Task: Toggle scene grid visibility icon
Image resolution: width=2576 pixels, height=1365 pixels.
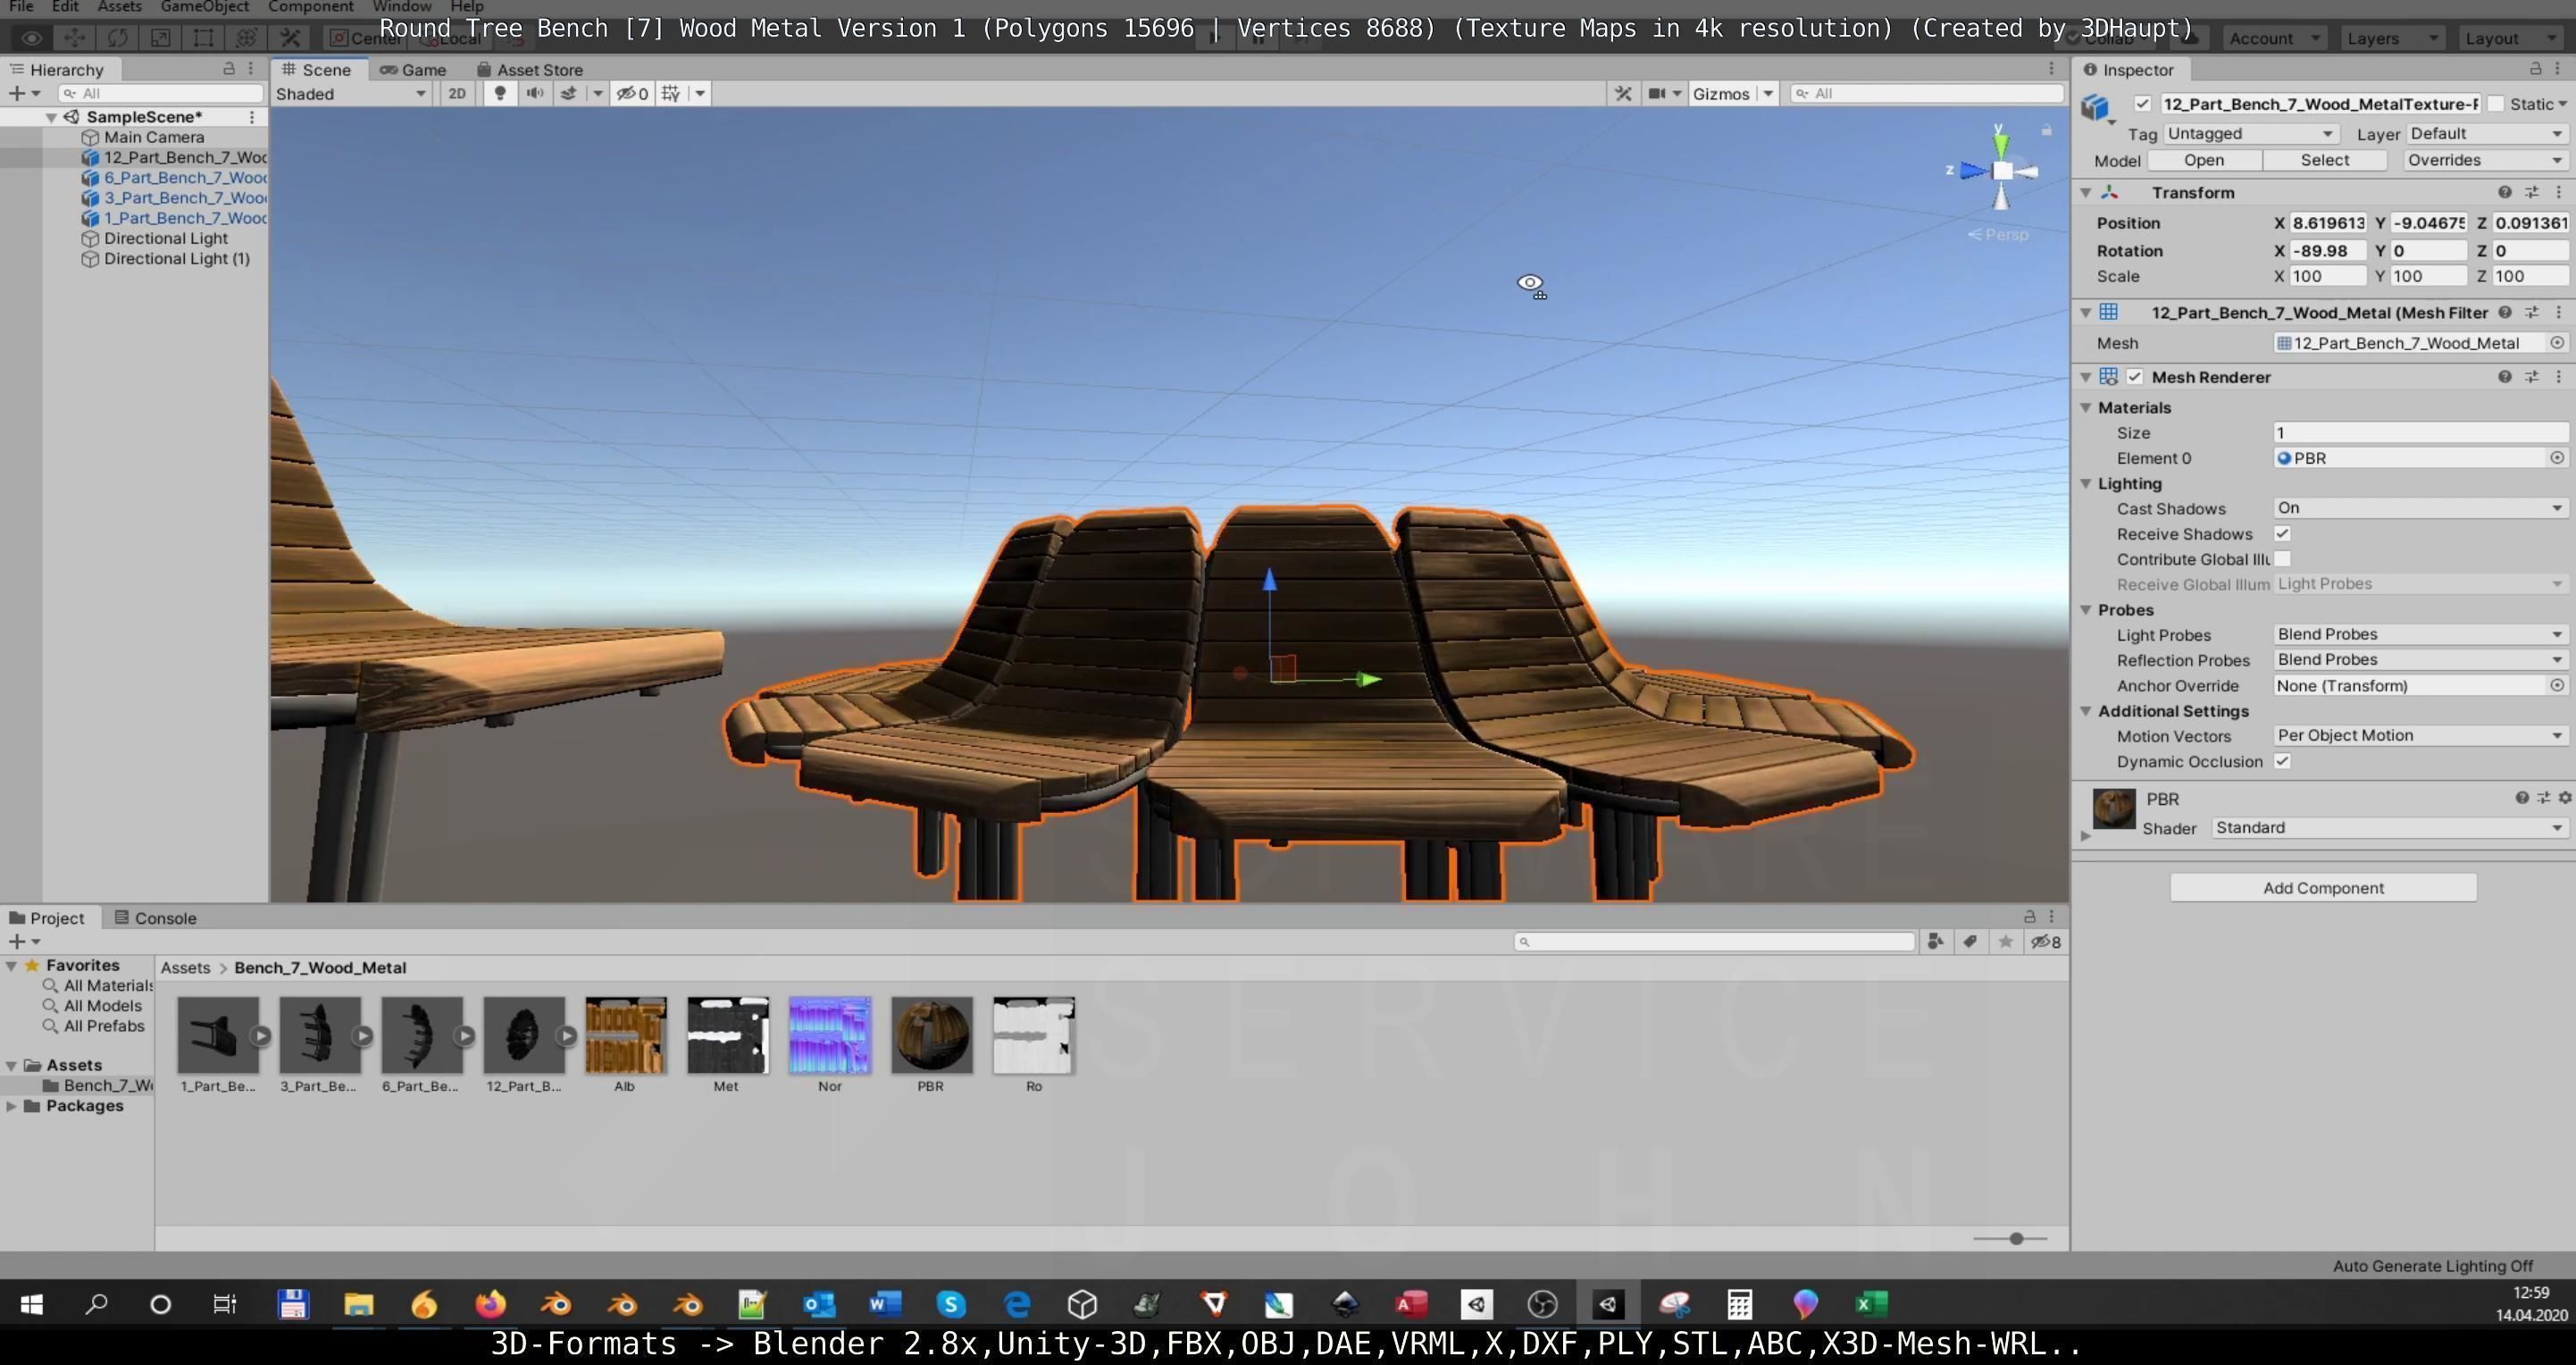Action: tap(671, 93)
